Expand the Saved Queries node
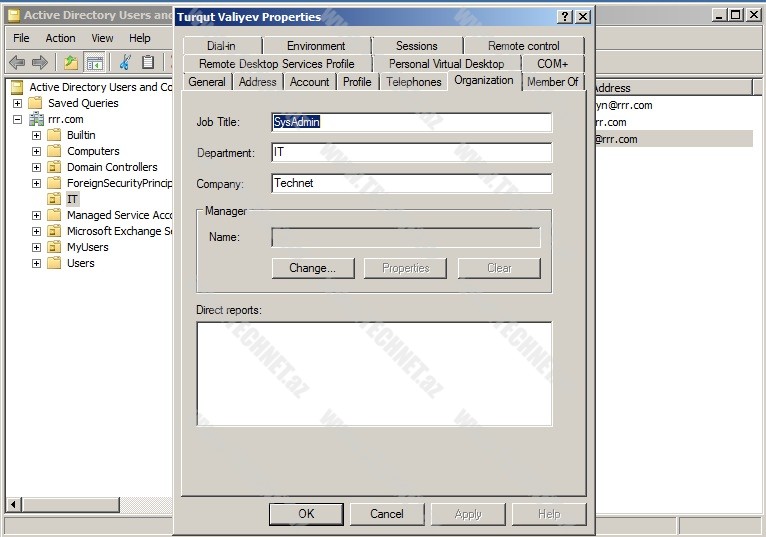The height and width of the screenshot is (537, 766). pos(17,103)
